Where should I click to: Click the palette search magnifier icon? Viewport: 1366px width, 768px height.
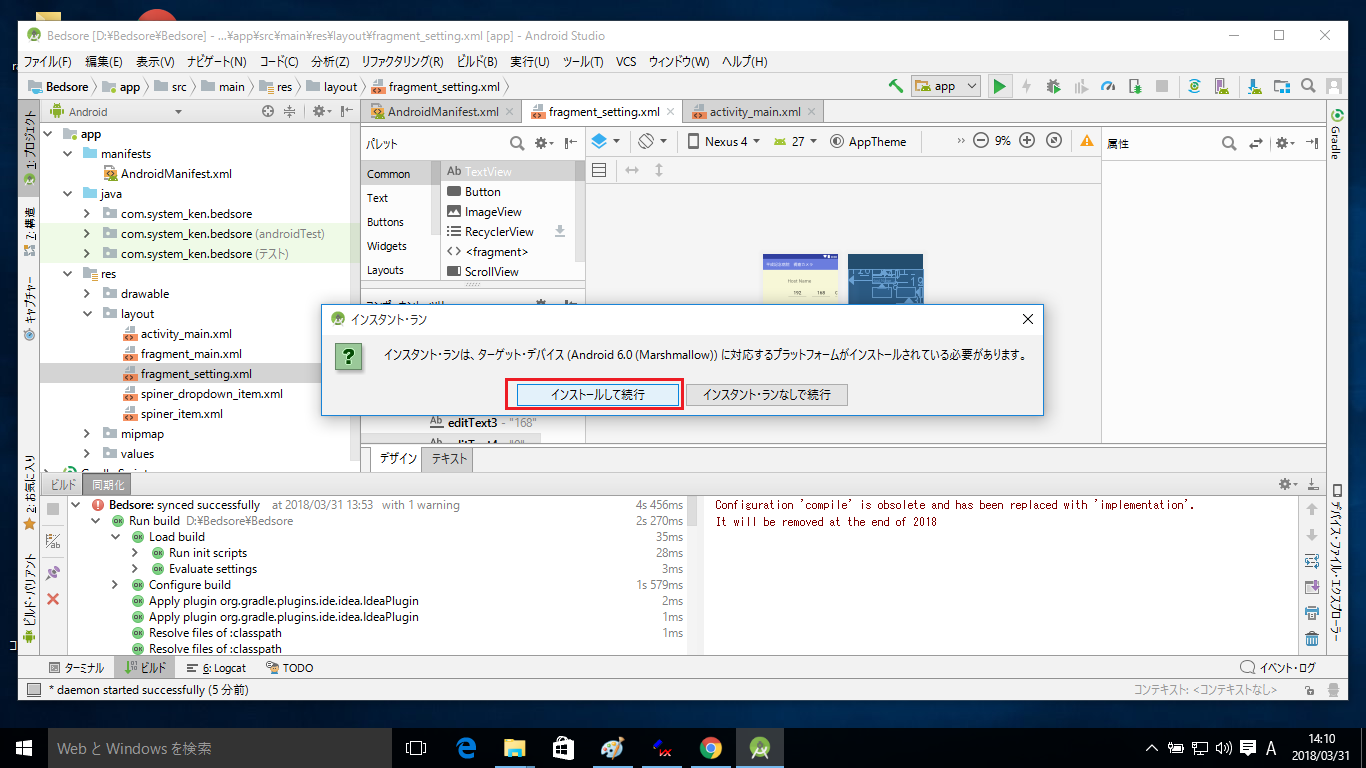(x=517, y=143)
